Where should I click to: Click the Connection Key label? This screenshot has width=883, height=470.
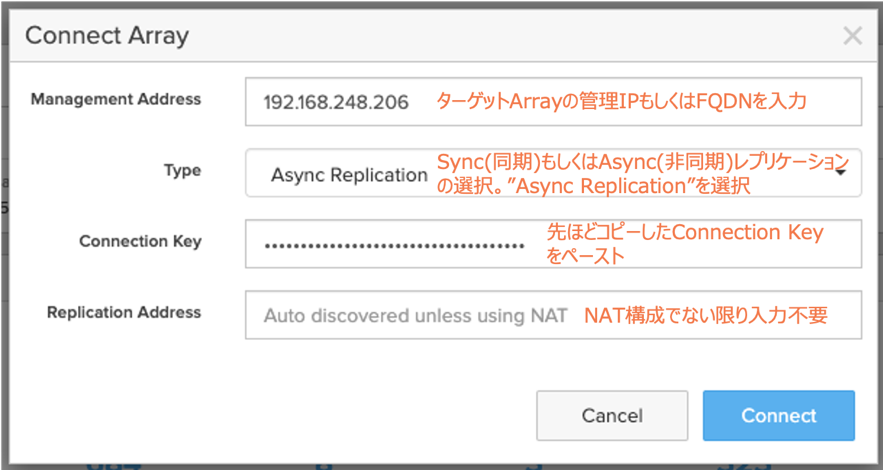[x=140, y=241]
